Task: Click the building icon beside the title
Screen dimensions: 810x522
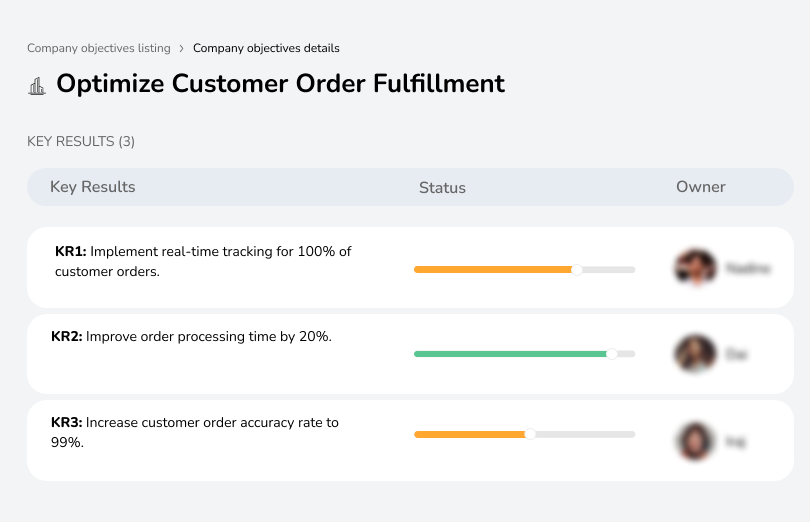Action: (37, 86)
